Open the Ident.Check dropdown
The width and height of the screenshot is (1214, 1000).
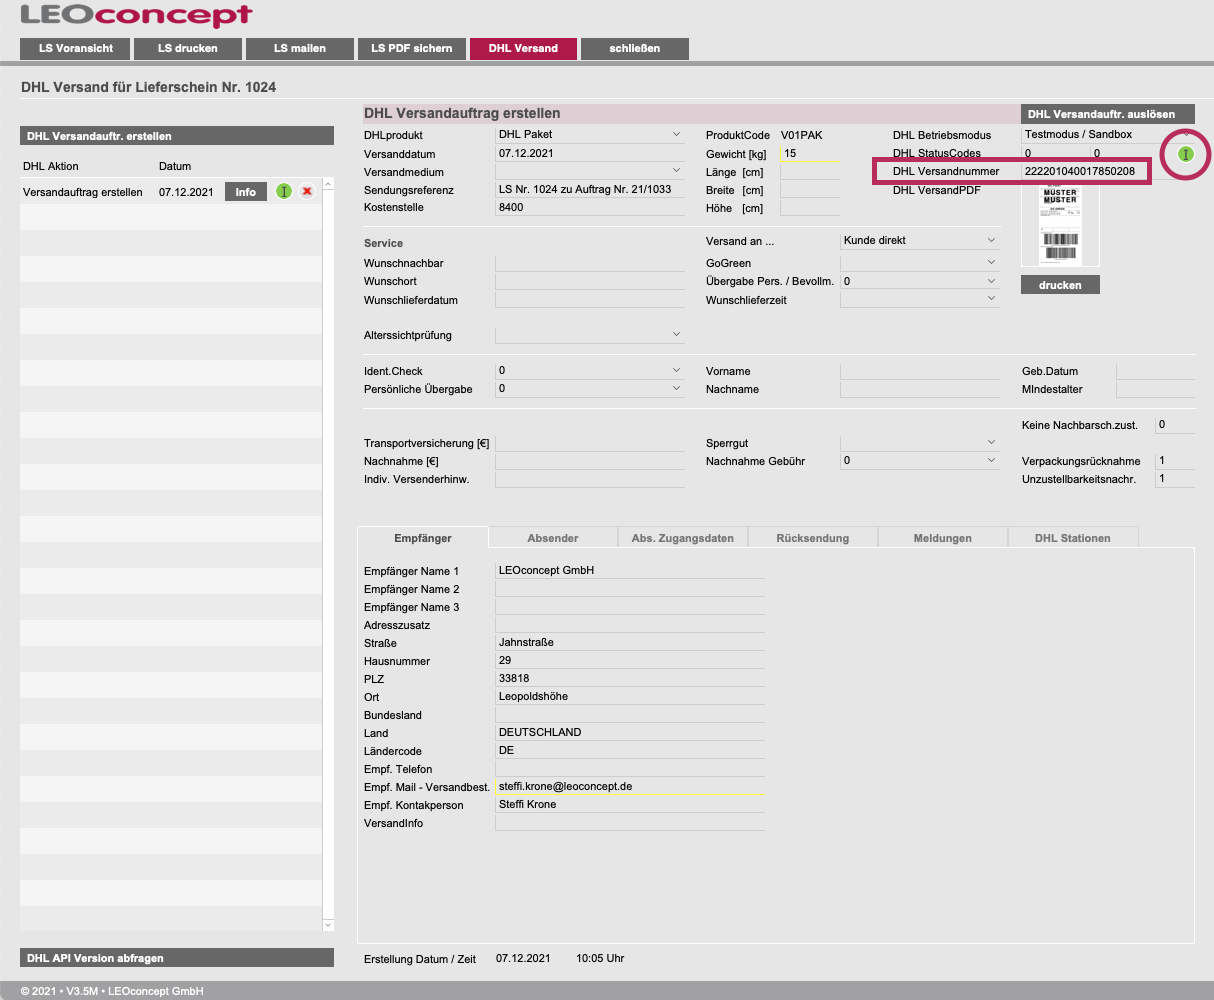click(x=590, y=370)
